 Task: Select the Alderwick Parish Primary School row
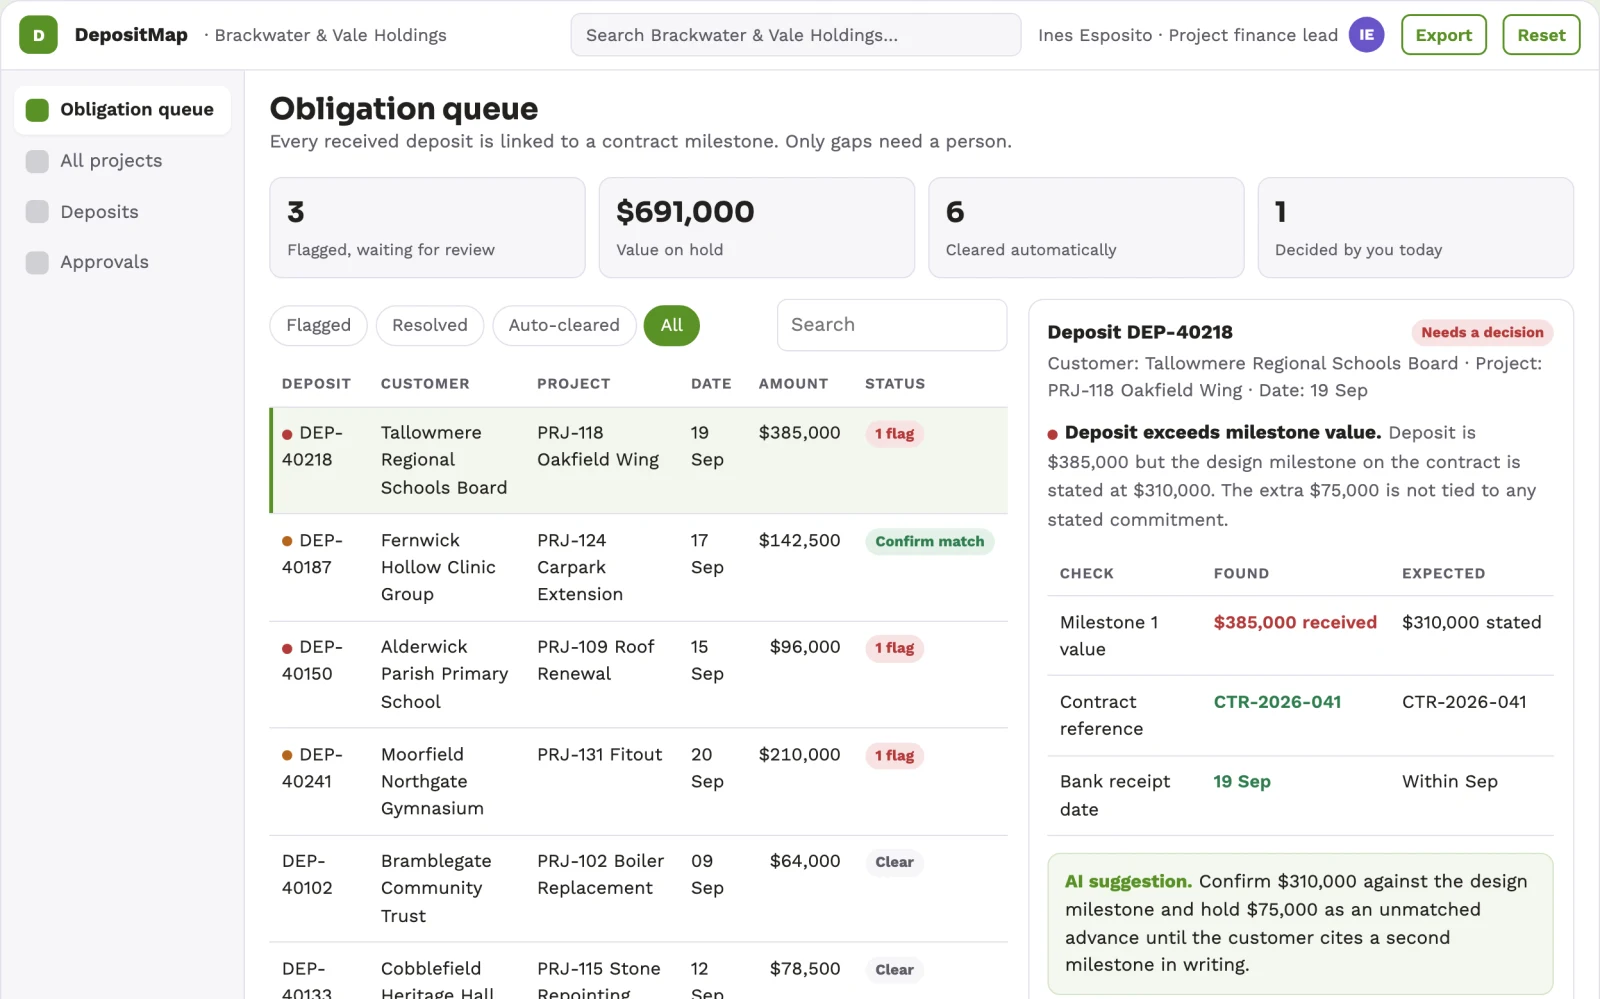[x=638, y=675]
